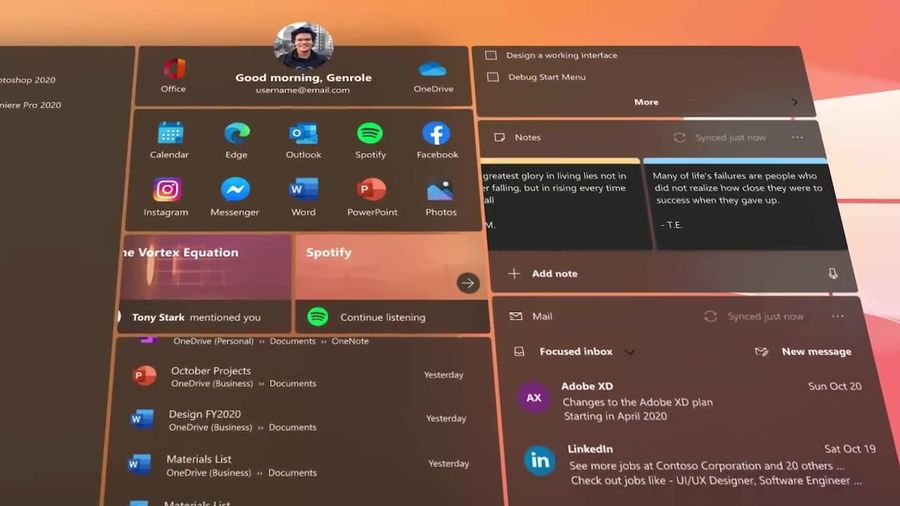Click the chevron next to More

click(795, 102)
